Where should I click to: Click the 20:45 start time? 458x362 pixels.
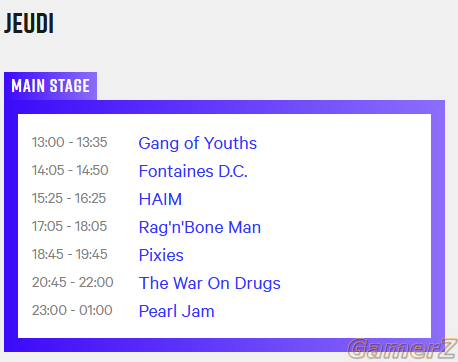click(x=49, y=282)
